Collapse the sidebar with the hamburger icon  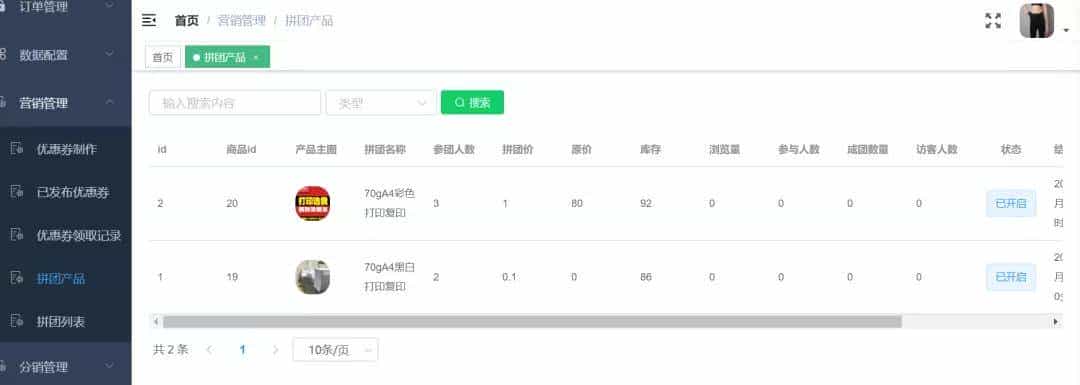pos(149,20)
